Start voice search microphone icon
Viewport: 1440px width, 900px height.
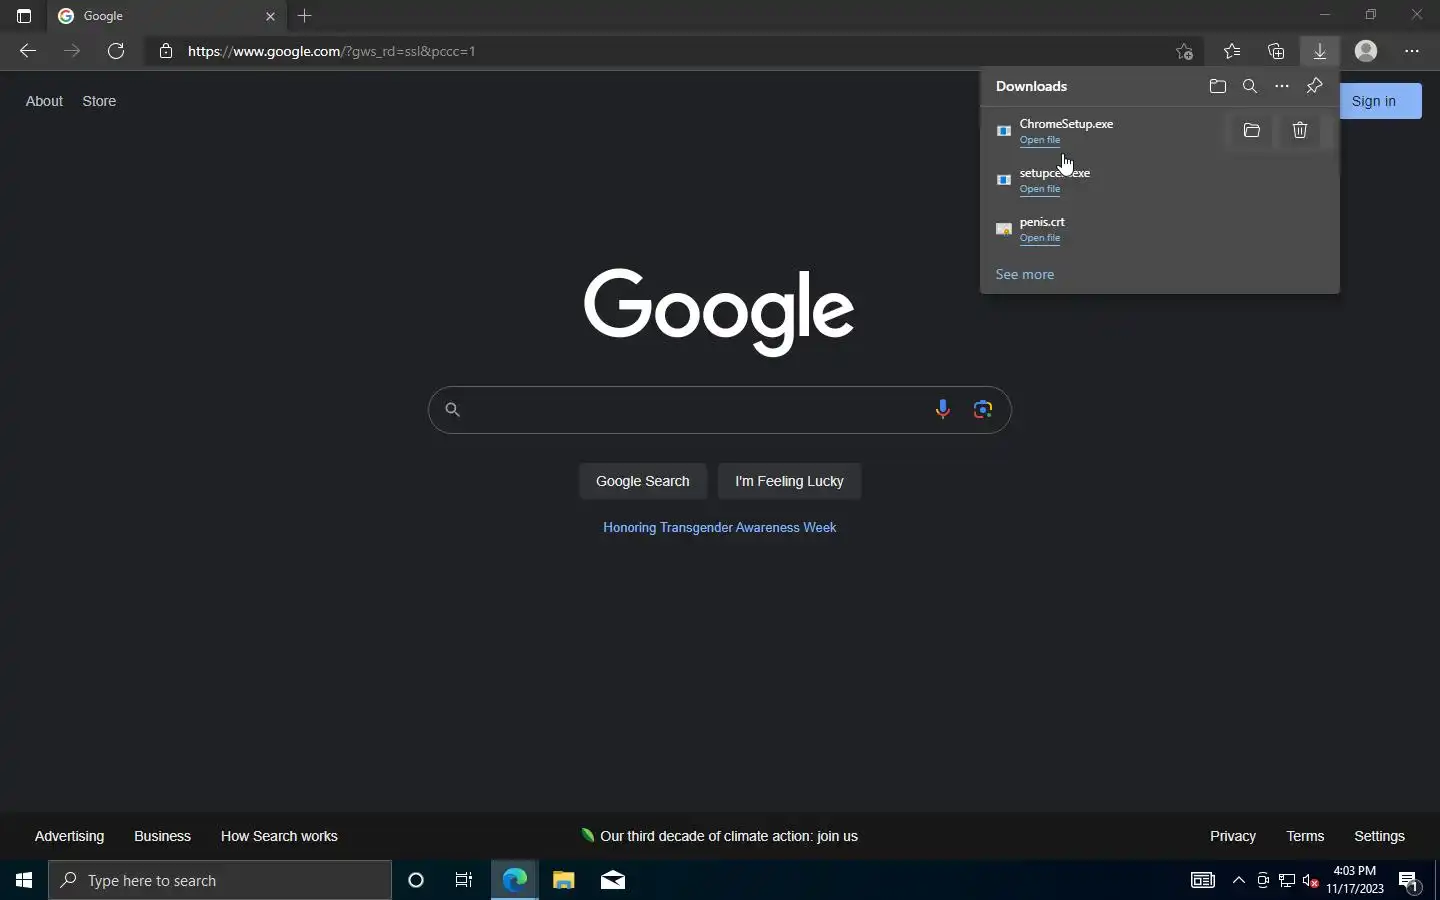[x=942, y=409]
